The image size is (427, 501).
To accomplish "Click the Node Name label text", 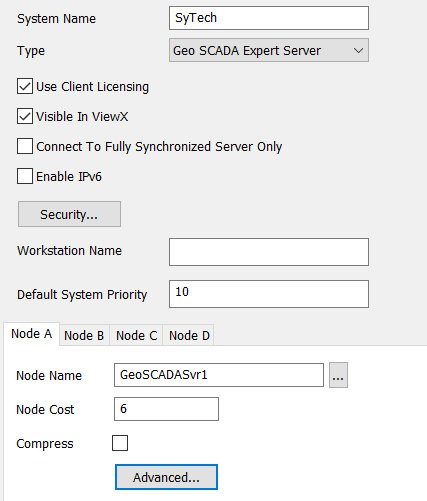I will (49, 376).
